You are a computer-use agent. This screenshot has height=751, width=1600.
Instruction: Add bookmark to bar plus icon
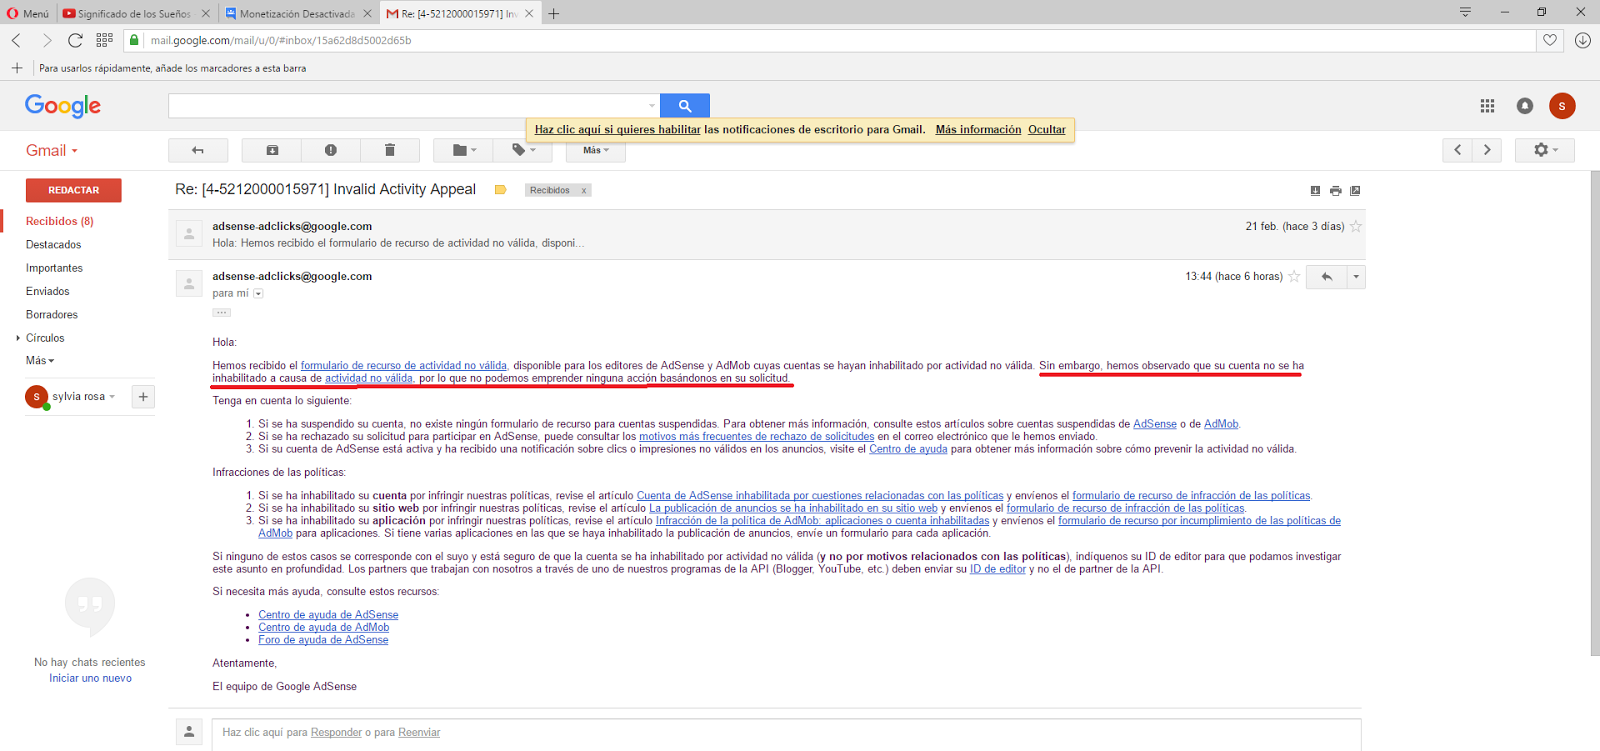[17, 68]
